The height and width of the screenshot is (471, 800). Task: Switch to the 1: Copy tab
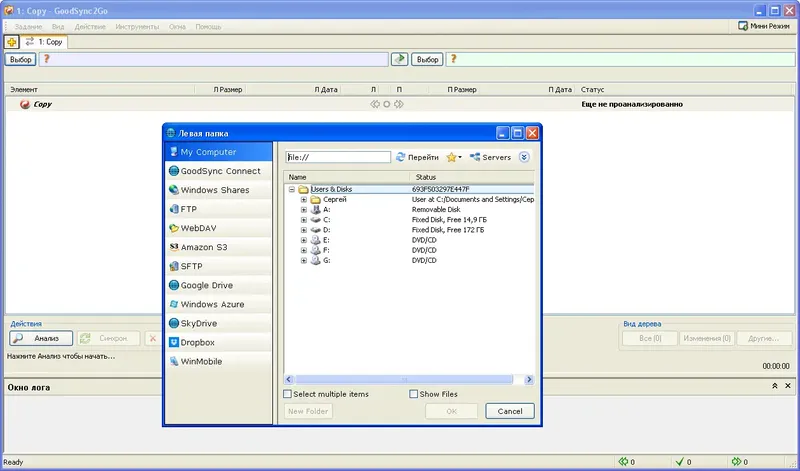[44, 42]
